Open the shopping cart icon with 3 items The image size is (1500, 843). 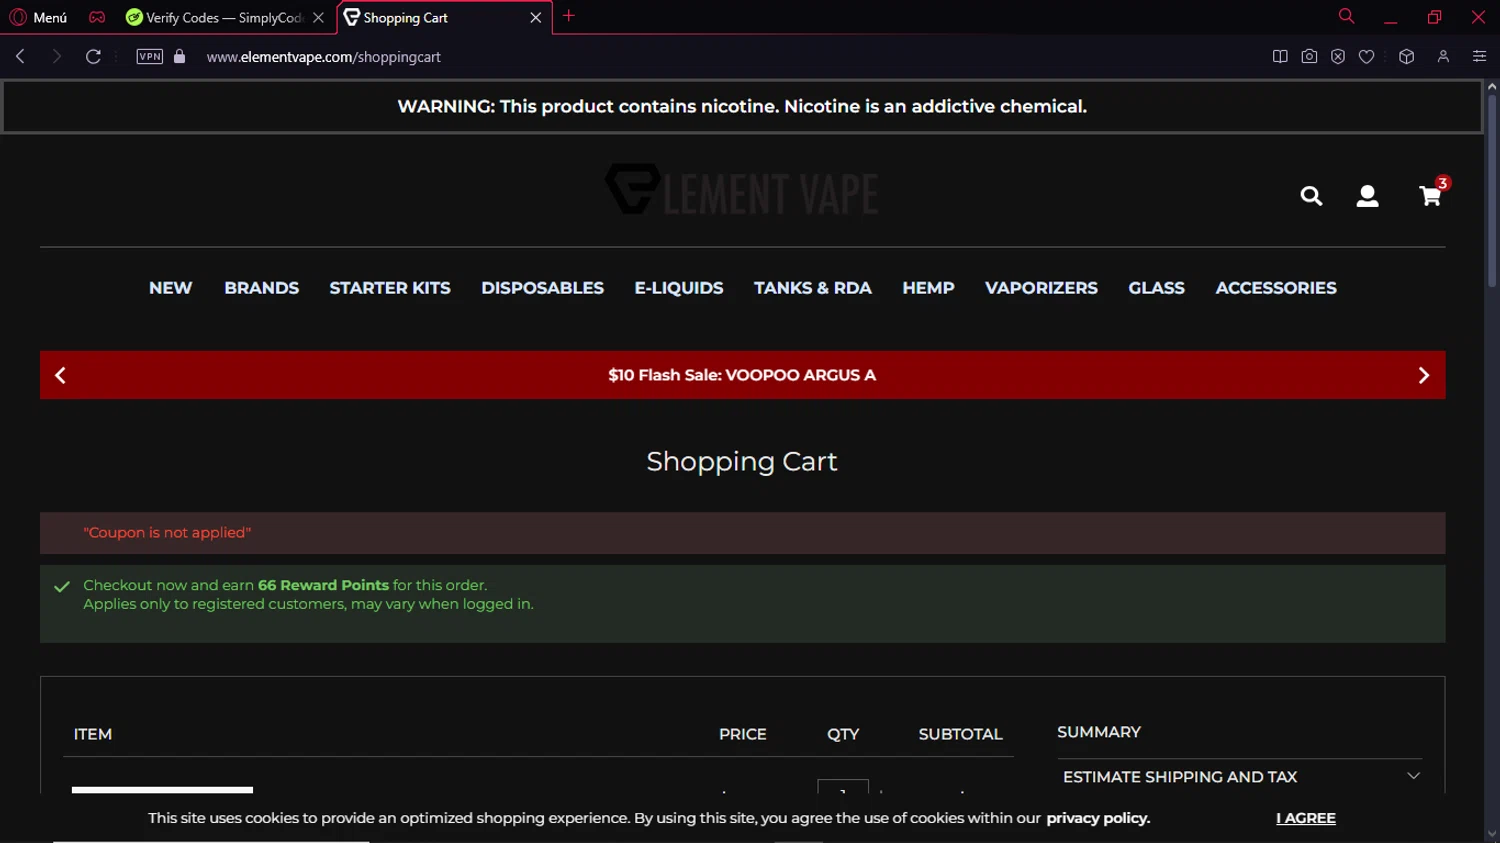click(1432, 192)
